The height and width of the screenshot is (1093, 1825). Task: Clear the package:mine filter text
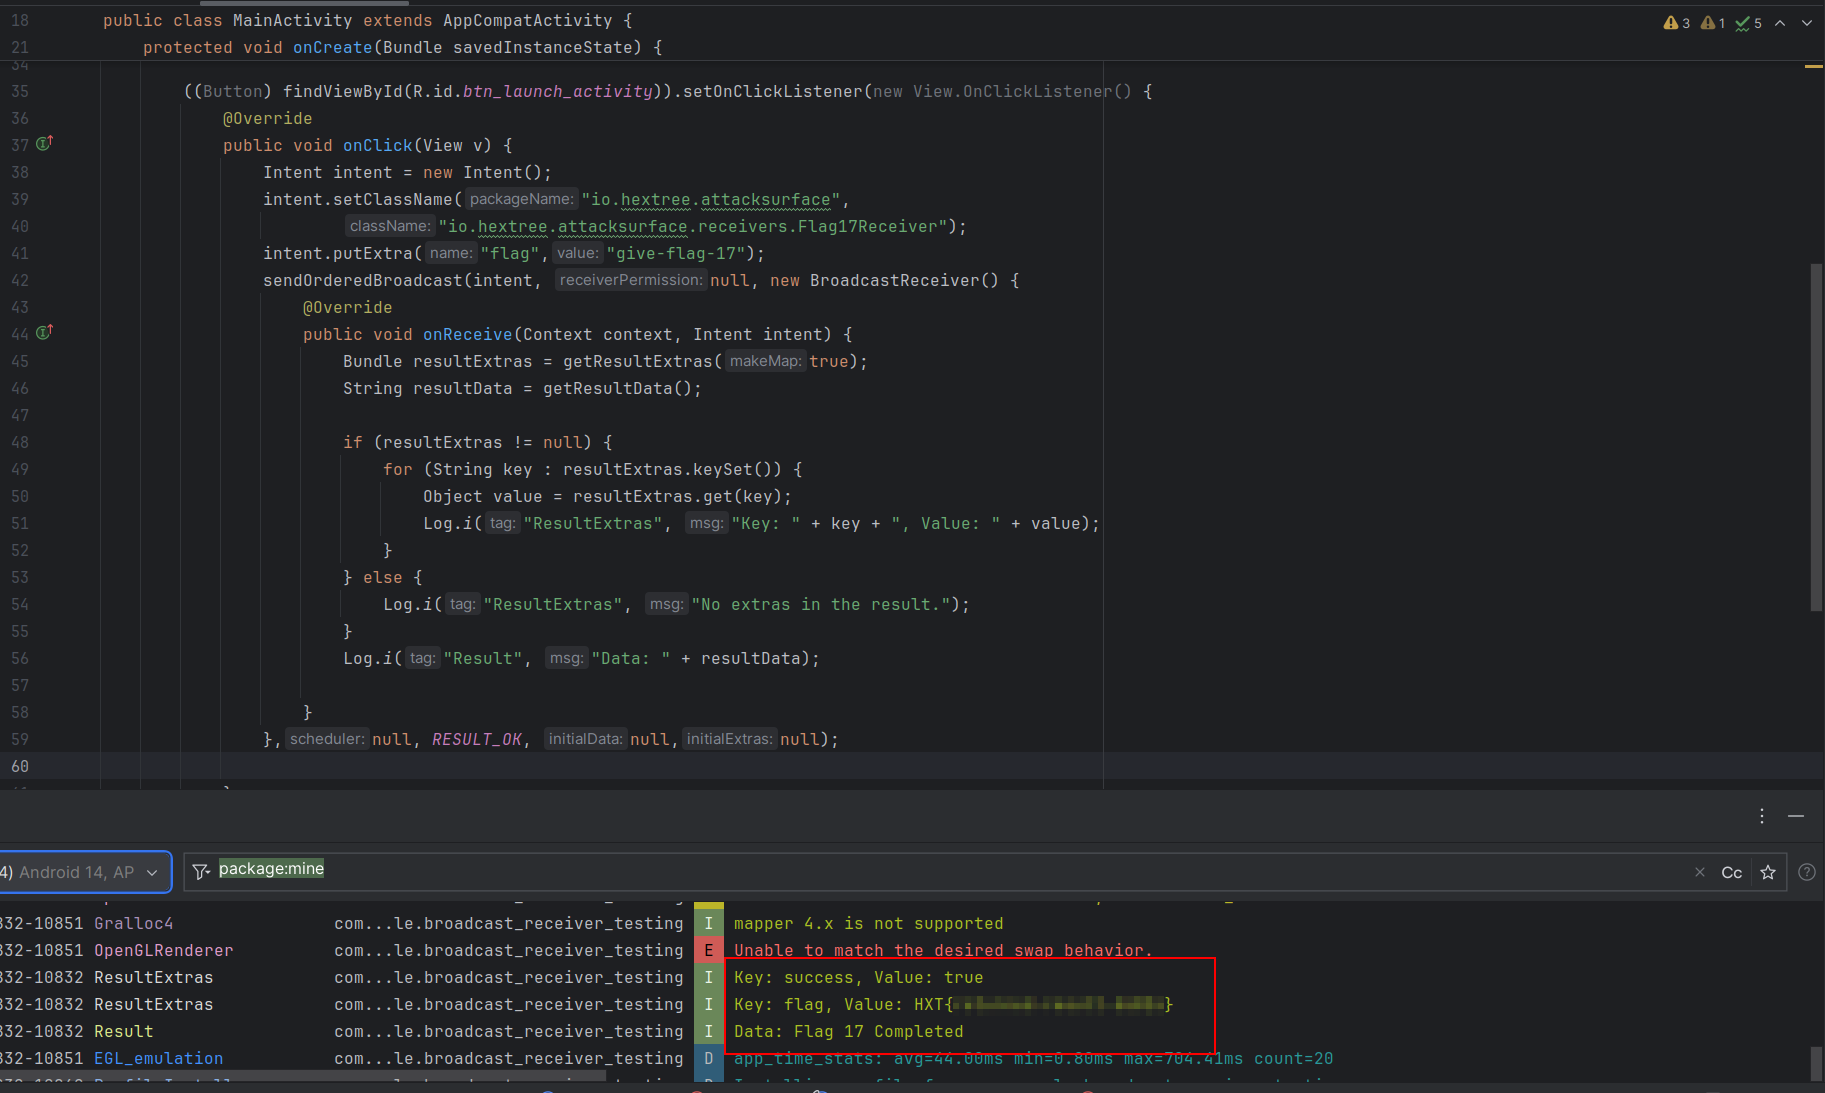coord(1700,872)
